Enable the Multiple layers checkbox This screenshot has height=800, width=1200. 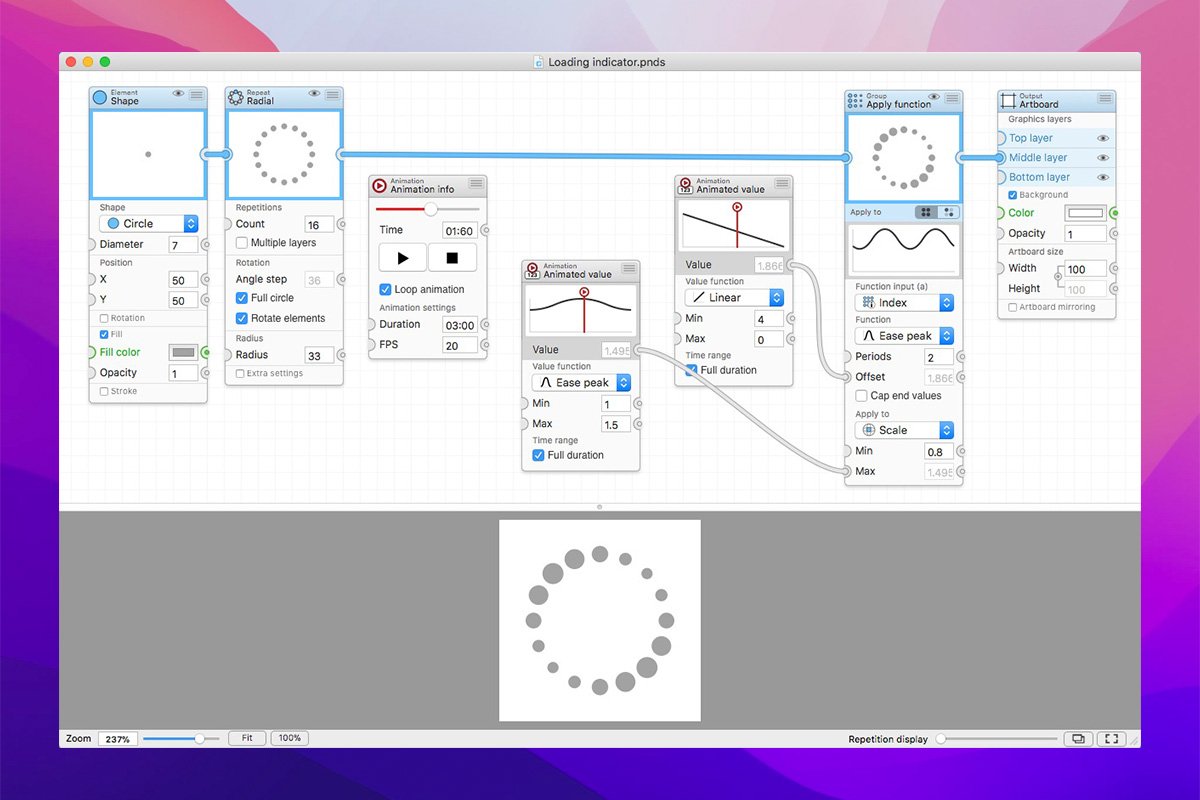point(242,243)
